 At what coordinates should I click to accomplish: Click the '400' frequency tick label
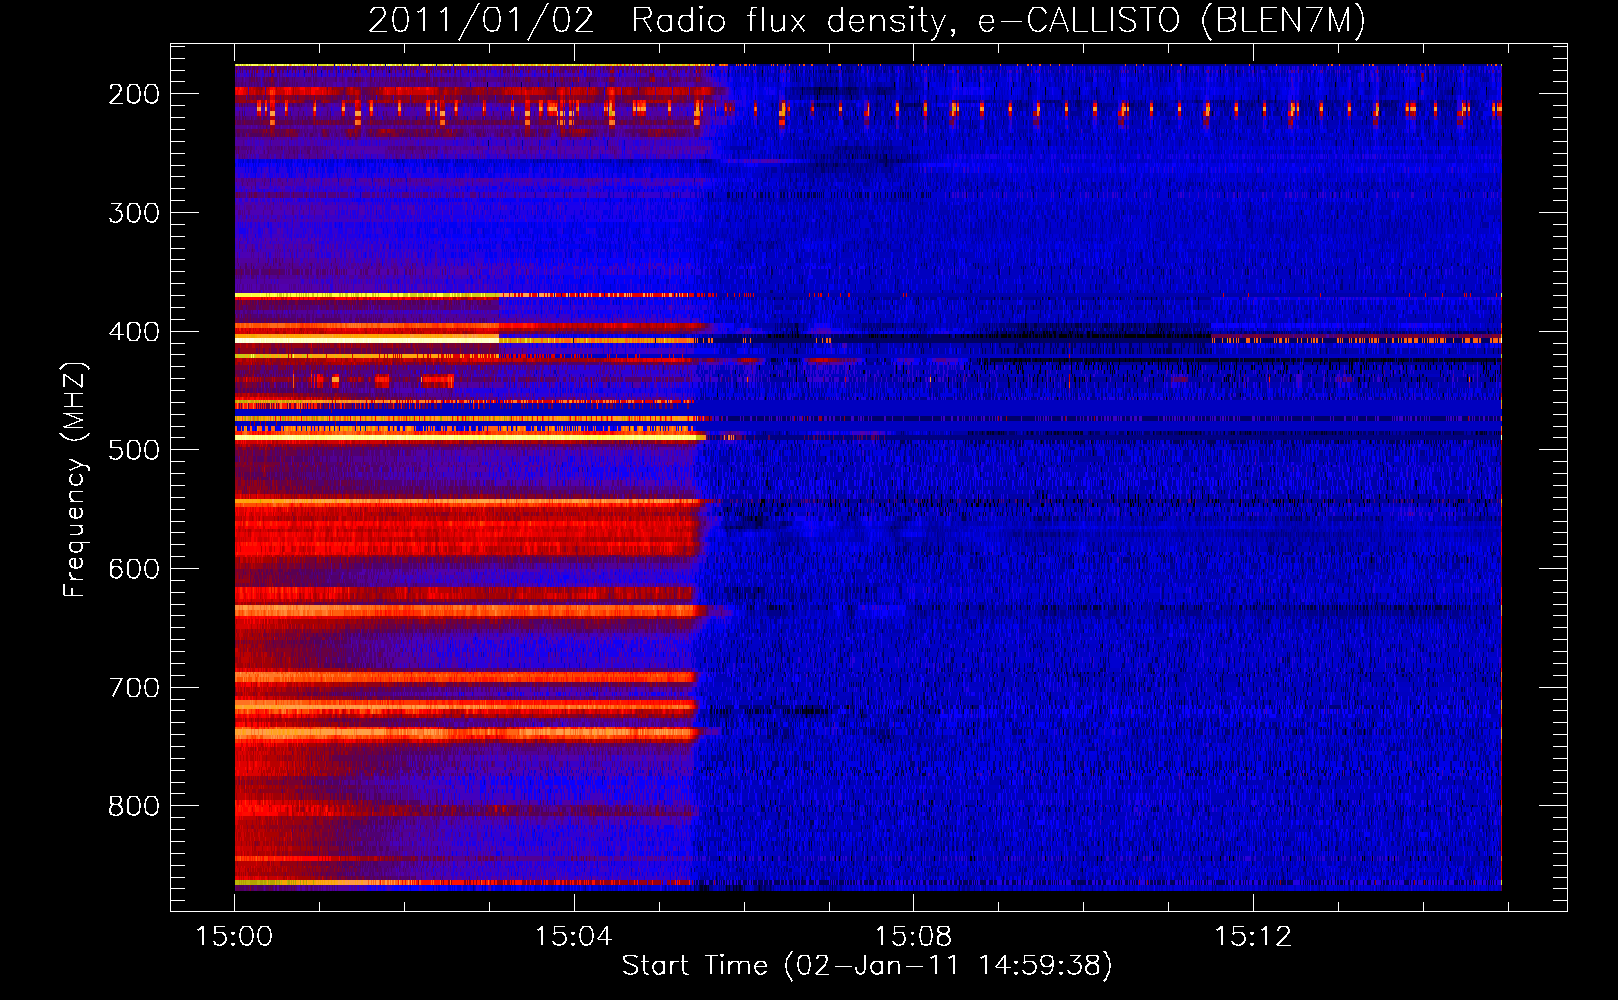134,332
